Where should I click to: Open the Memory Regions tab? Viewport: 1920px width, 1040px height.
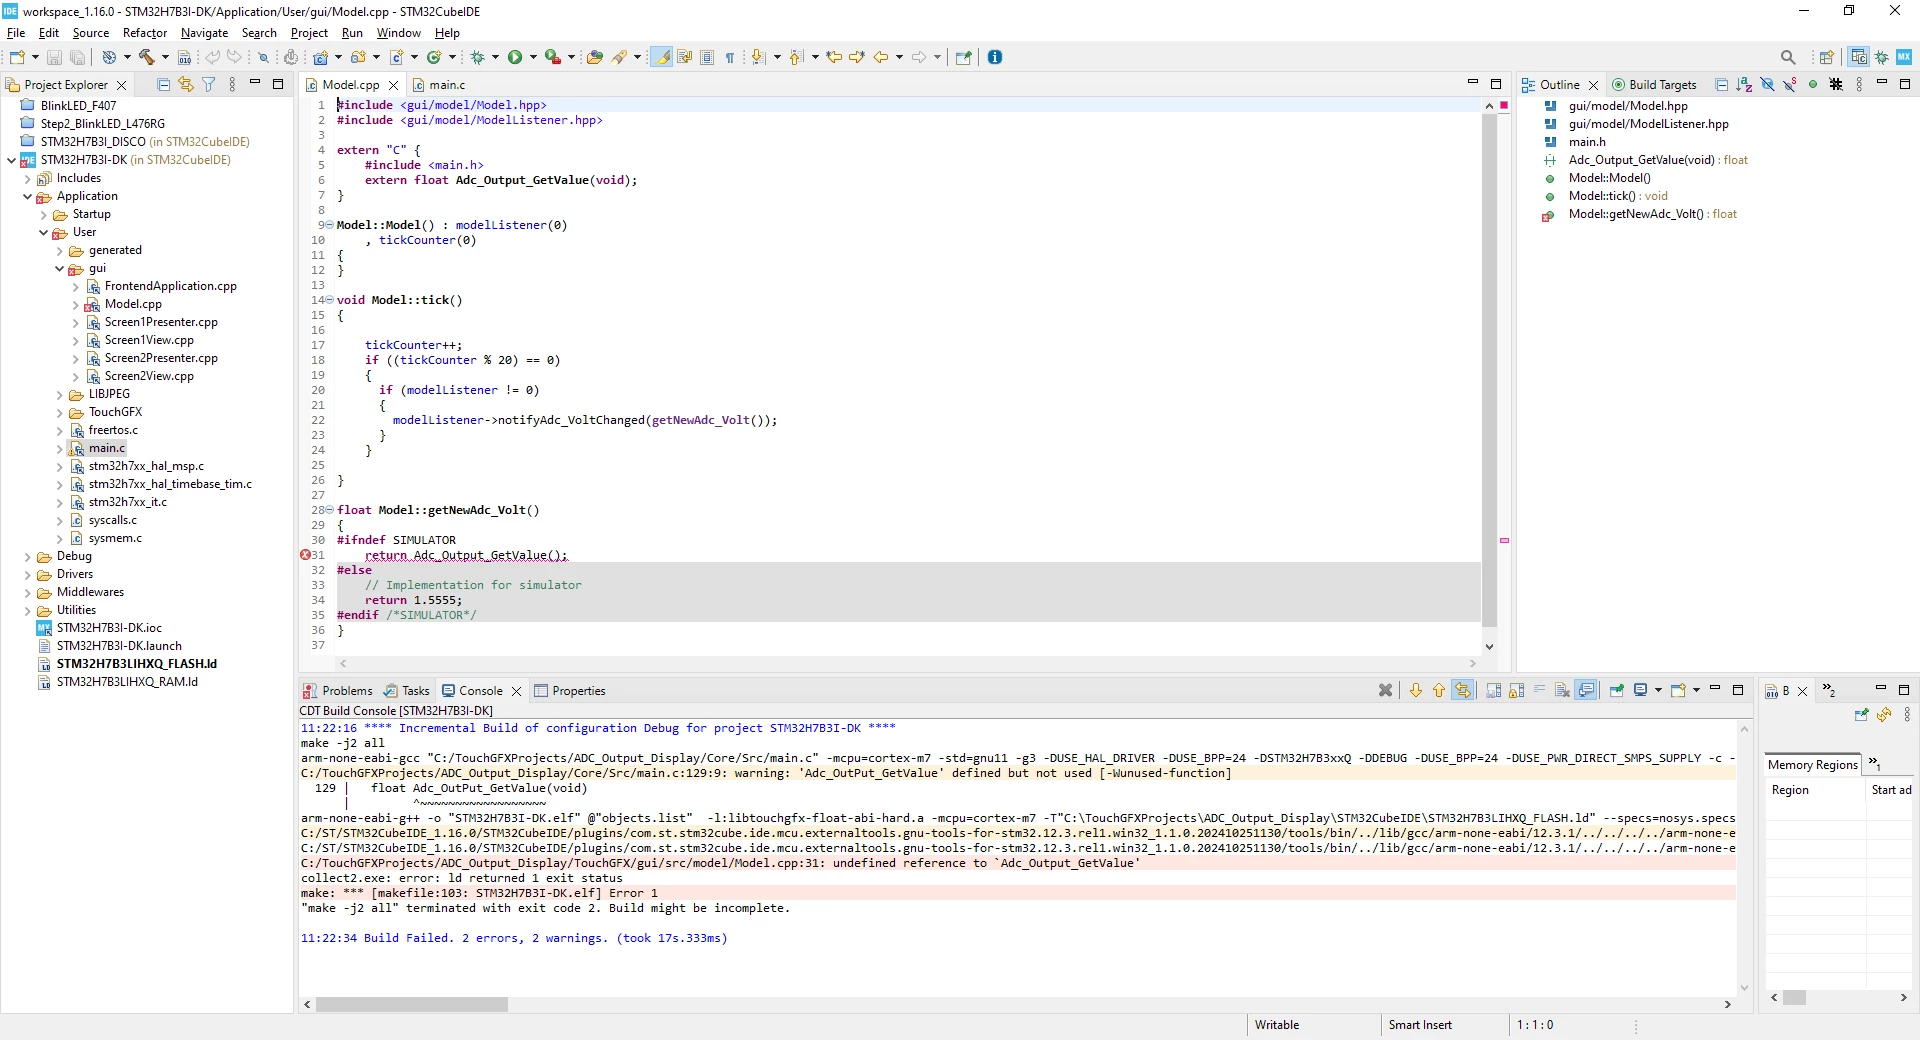click(x=1812, y=765)
